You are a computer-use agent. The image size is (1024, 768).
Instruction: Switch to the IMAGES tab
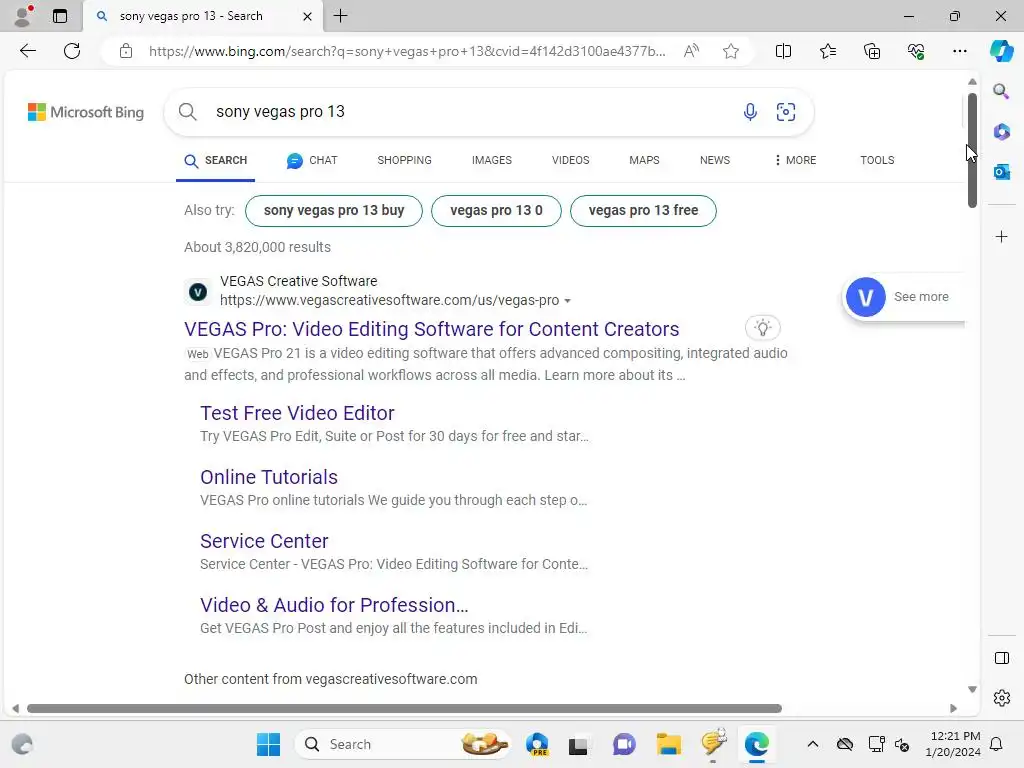pos(492,160)
